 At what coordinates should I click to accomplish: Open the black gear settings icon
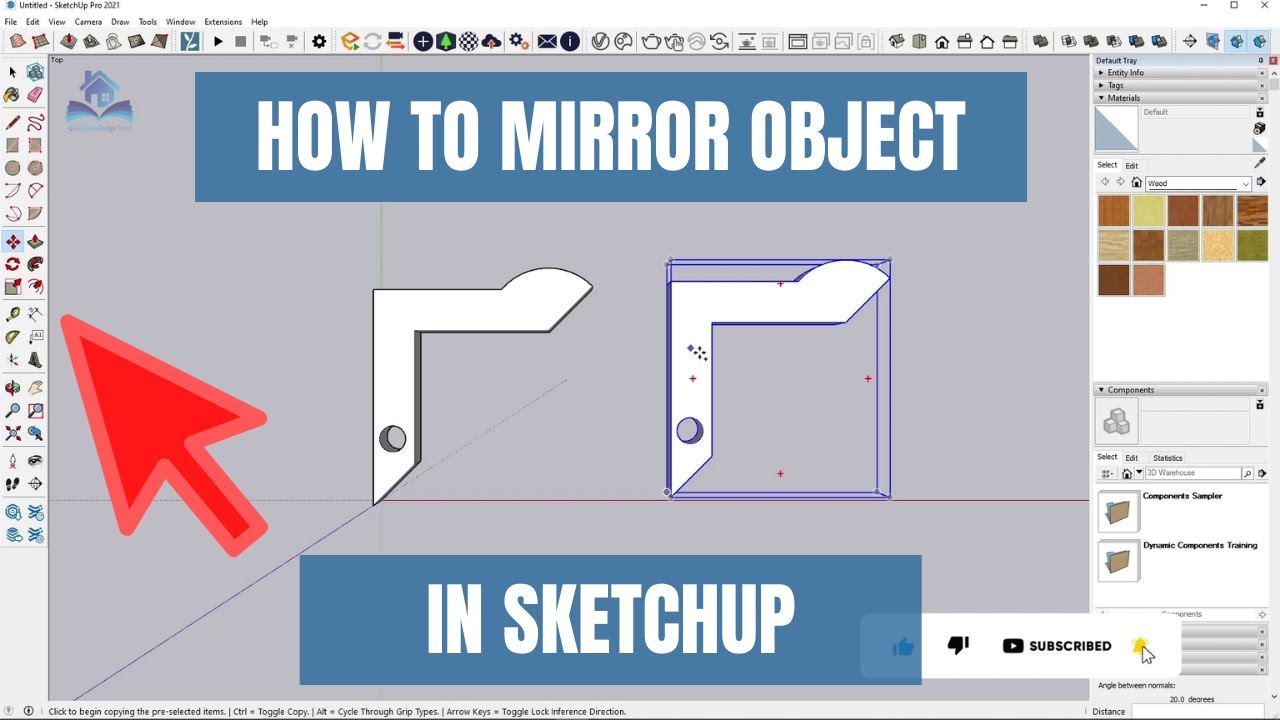pos(319,41)
